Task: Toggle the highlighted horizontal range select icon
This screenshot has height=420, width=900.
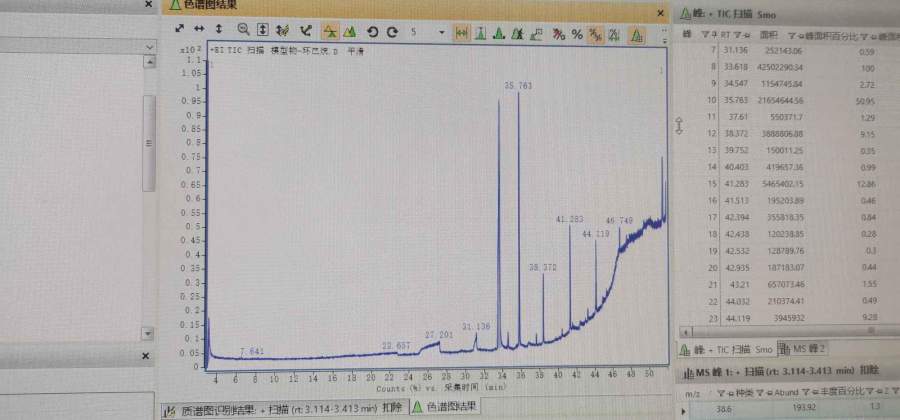Action: [x=461, y=34]
